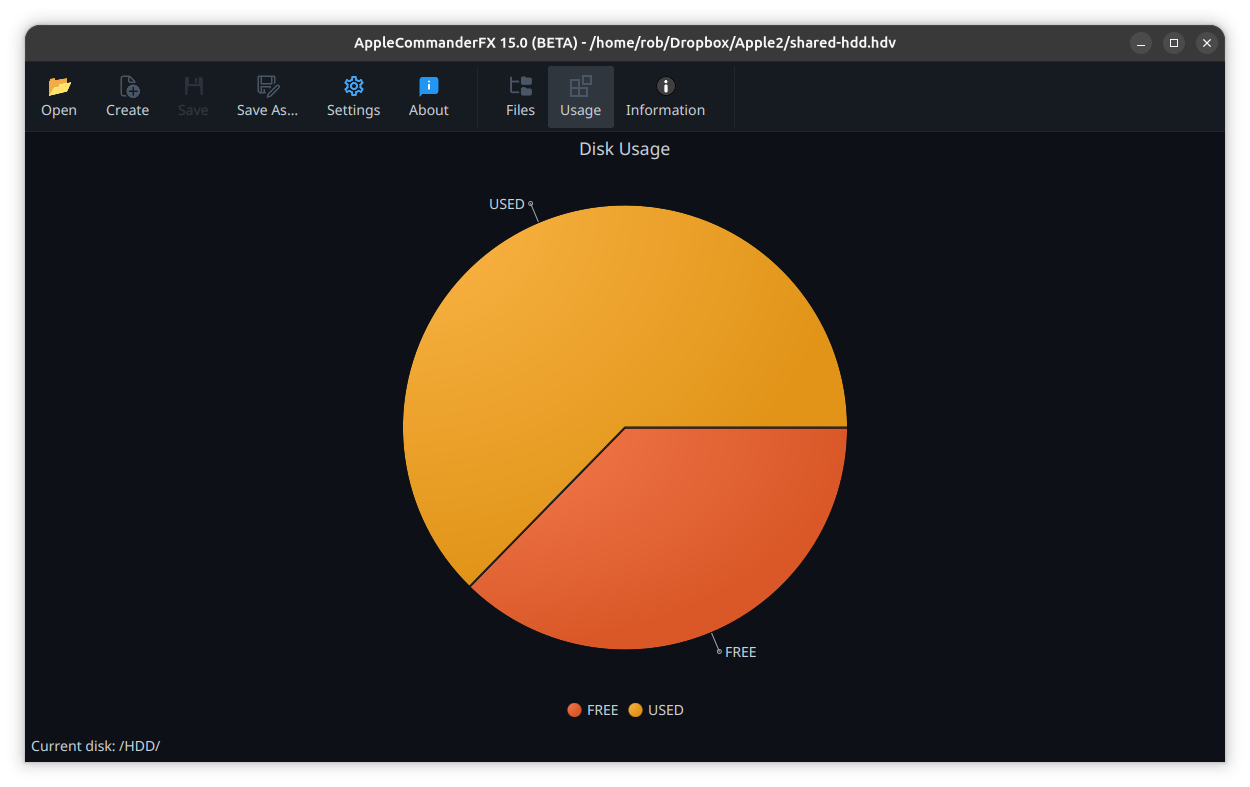
Task: Click the FREE legend text
Action: [x=603, y=710]
